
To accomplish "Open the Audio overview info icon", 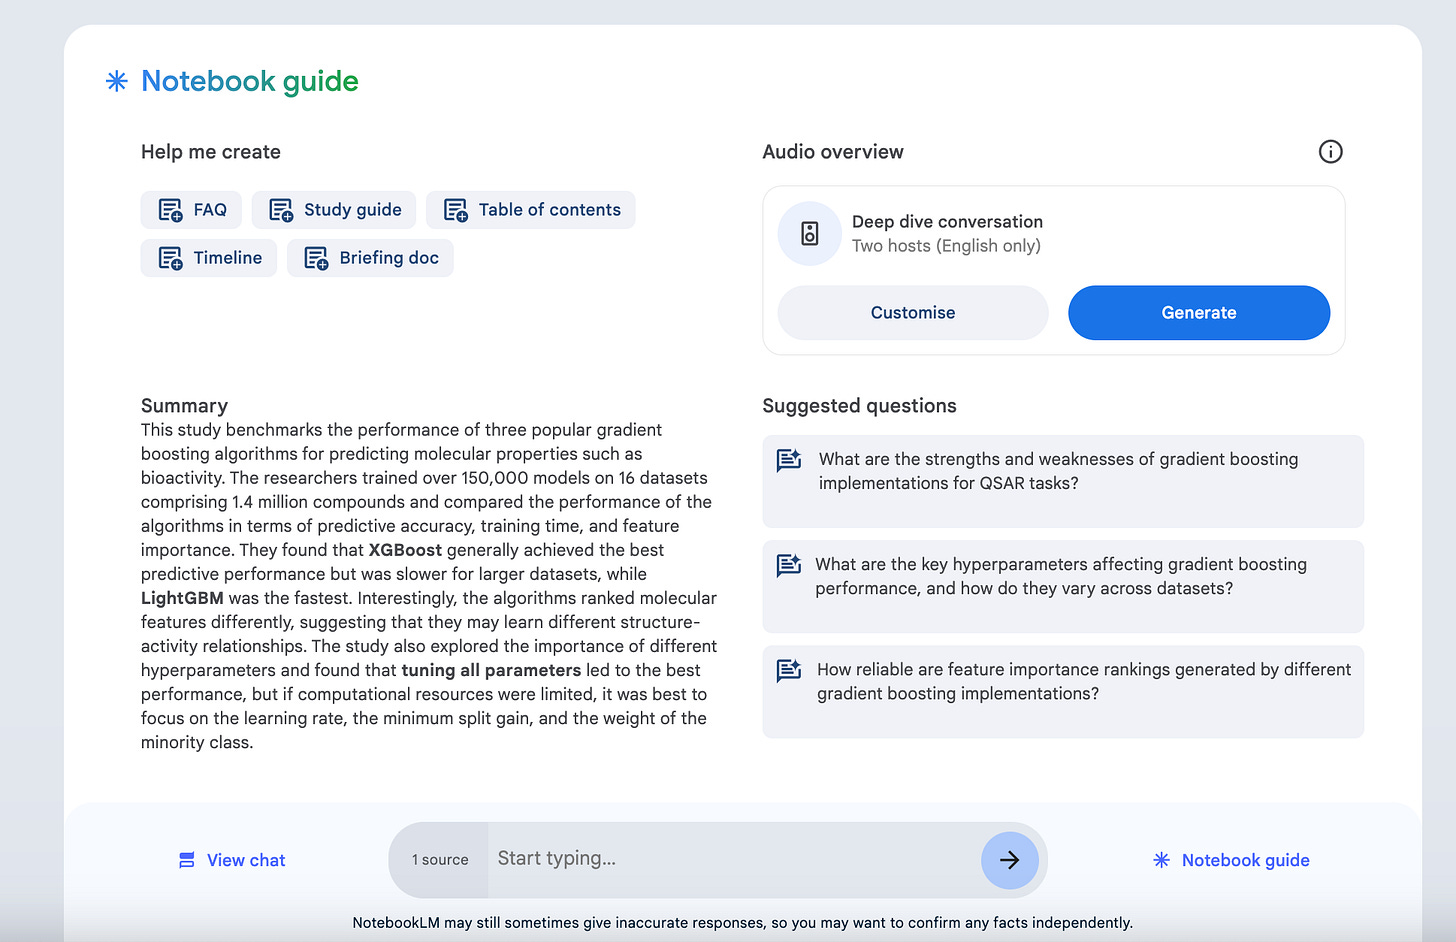I will [1330, 151].
